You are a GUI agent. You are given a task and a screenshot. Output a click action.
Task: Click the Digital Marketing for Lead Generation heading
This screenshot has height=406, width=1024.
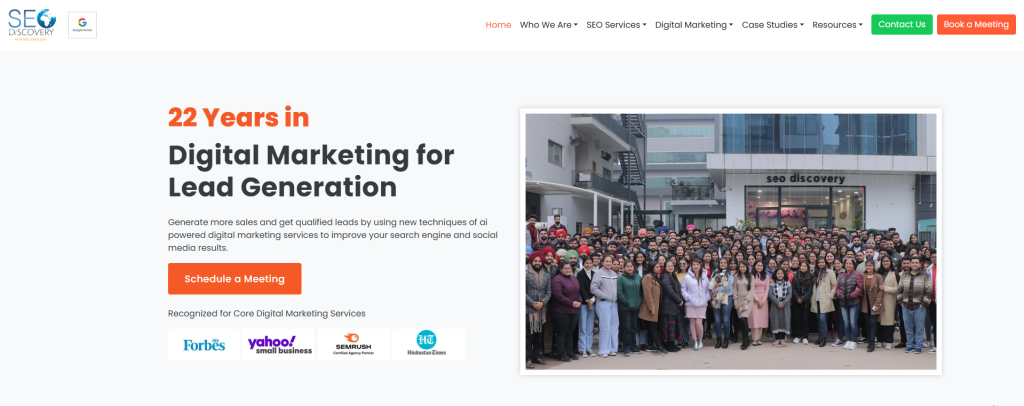311,171
